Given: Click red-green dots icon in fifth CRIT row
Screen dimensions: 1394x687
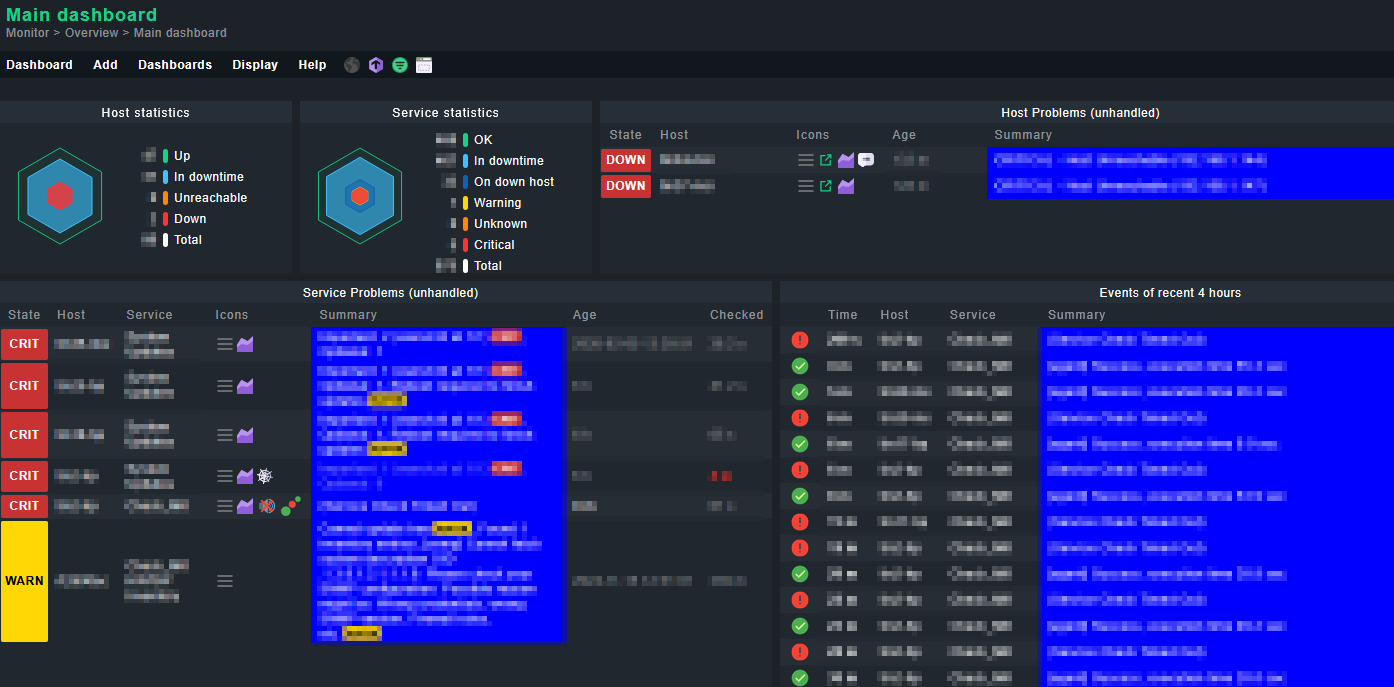Looking at the screenshot, I should (291, 507).
